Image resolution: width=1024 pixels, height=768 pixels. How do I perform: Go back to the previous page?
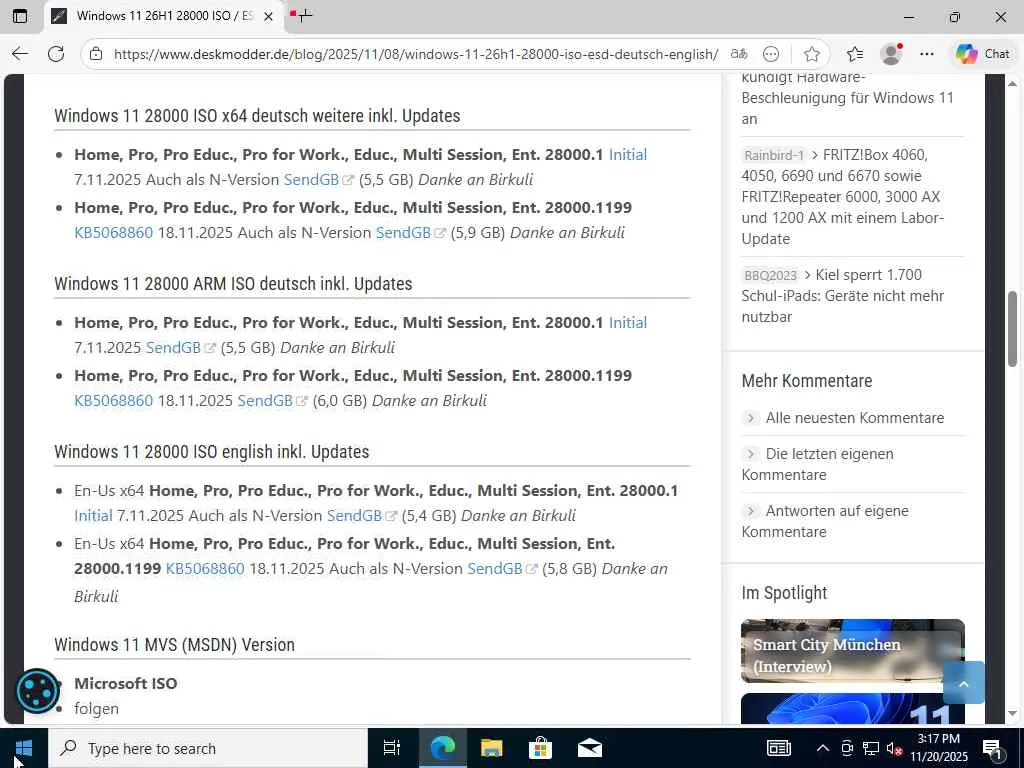pos(20,54)
